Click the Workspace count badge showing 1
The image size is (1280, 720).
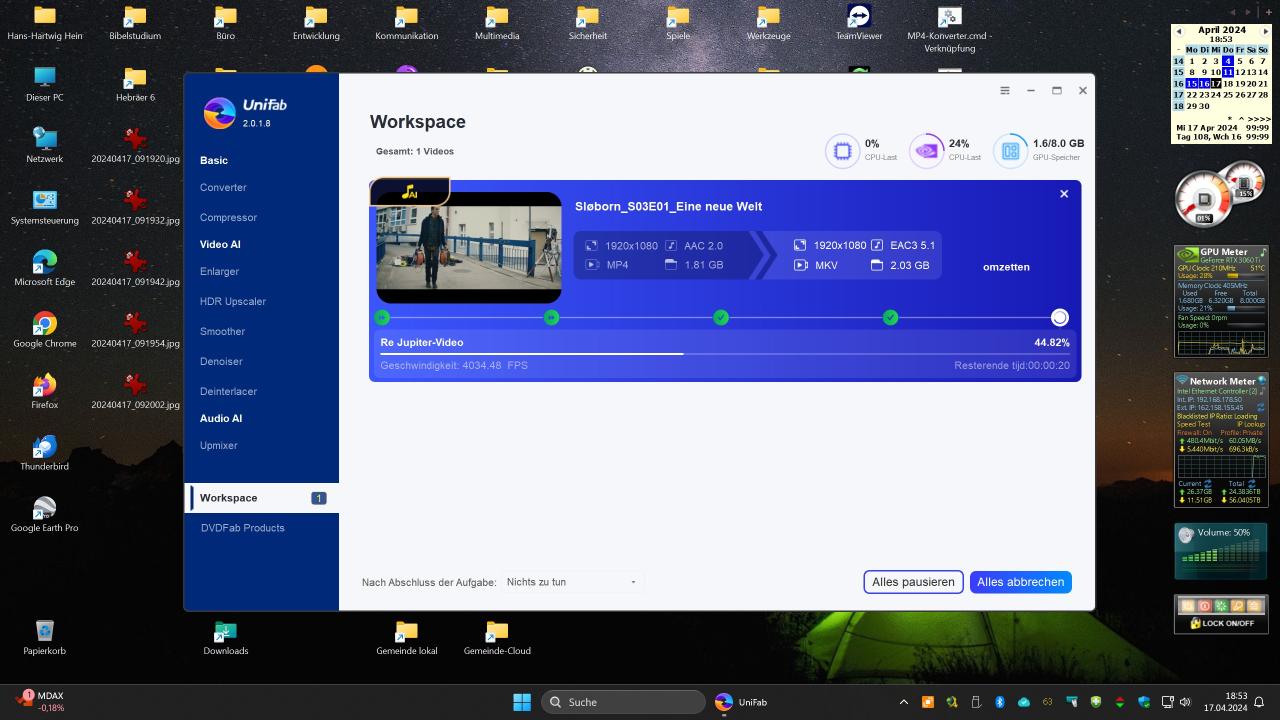click(318, 498)
